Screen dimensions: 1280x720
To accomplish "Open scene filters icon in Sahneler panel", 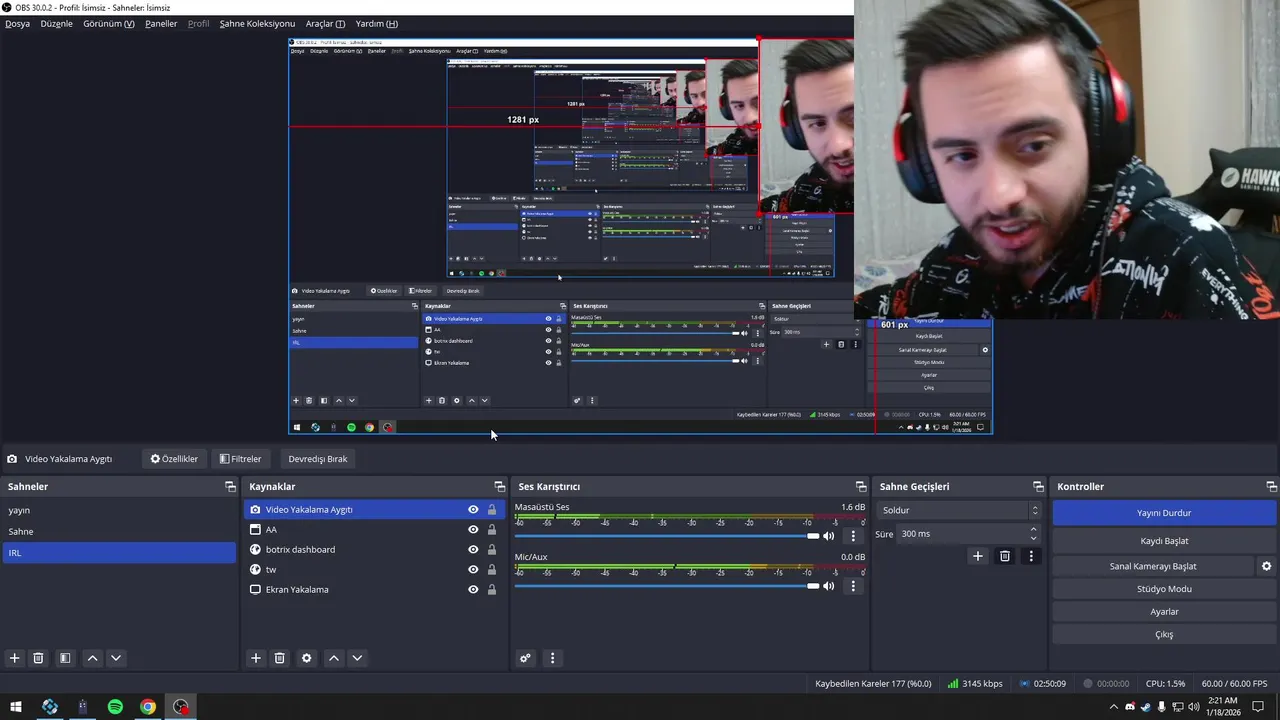I will pyautogui.click(x=65, y=658).
